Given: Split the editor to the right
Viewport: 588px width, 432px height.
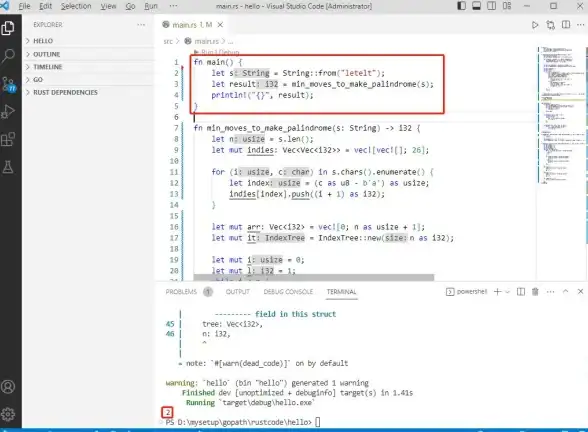Looking at the screenshot, I should click(566, 25).
